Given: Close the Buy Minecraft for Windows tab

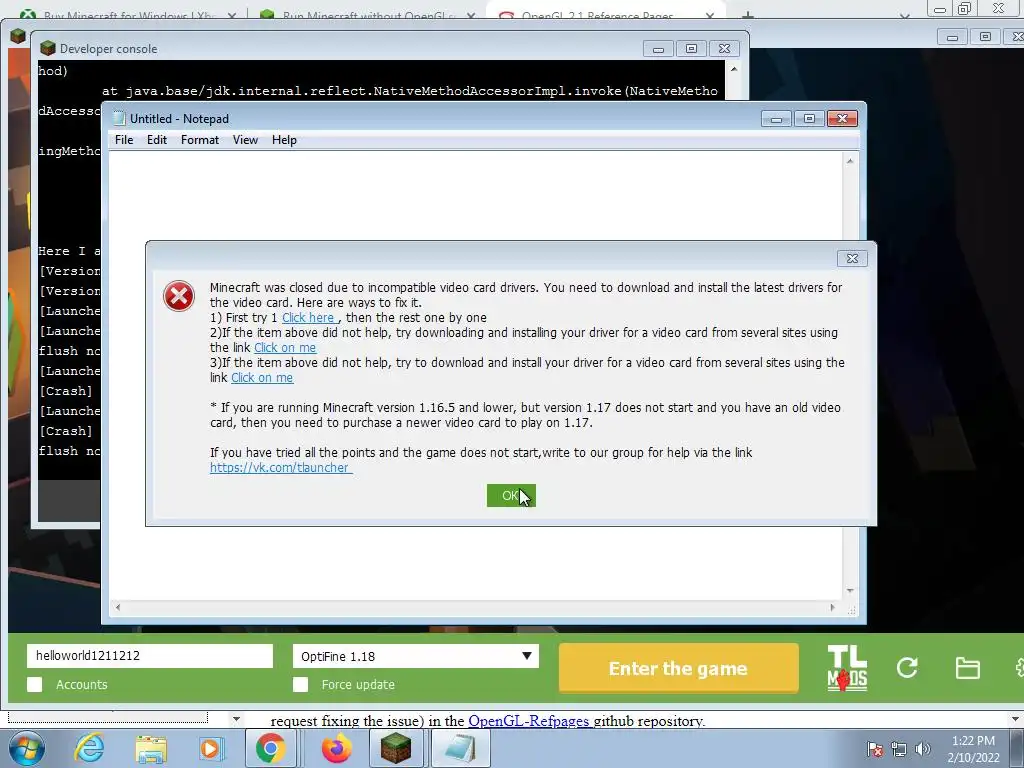Looking at the screenshot, I should click(231, 15).
